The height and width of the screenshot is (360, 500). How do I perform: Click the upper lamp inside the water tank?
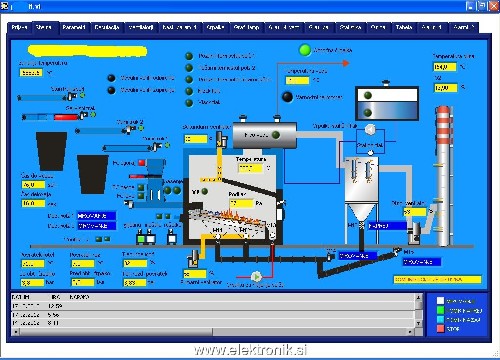[368, 95]
